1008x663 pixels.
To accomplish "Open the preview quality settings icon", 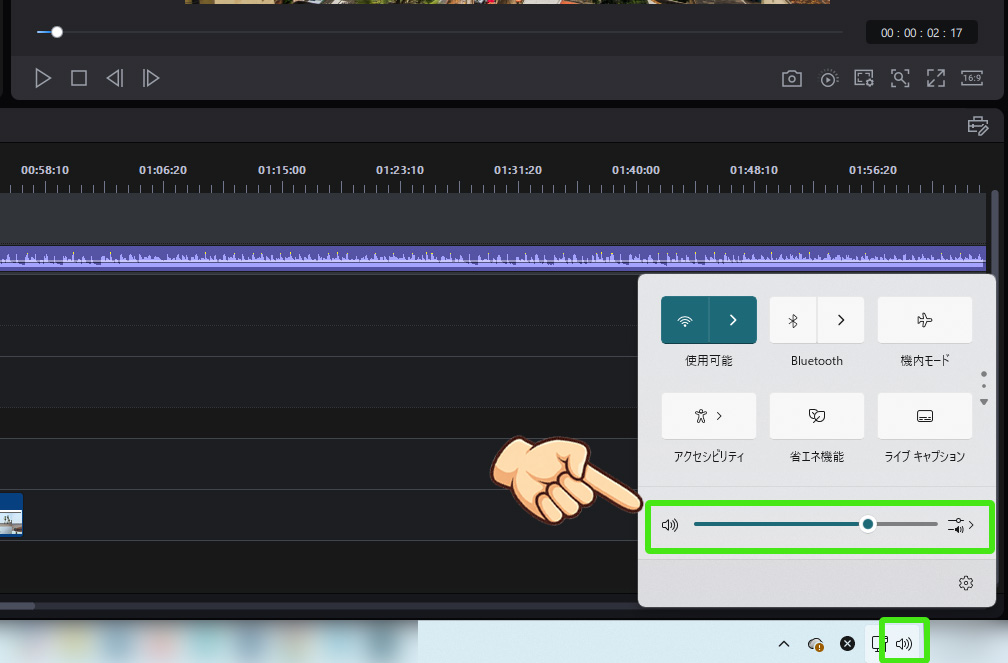I will pyautogui.click(x=829, y=79).
